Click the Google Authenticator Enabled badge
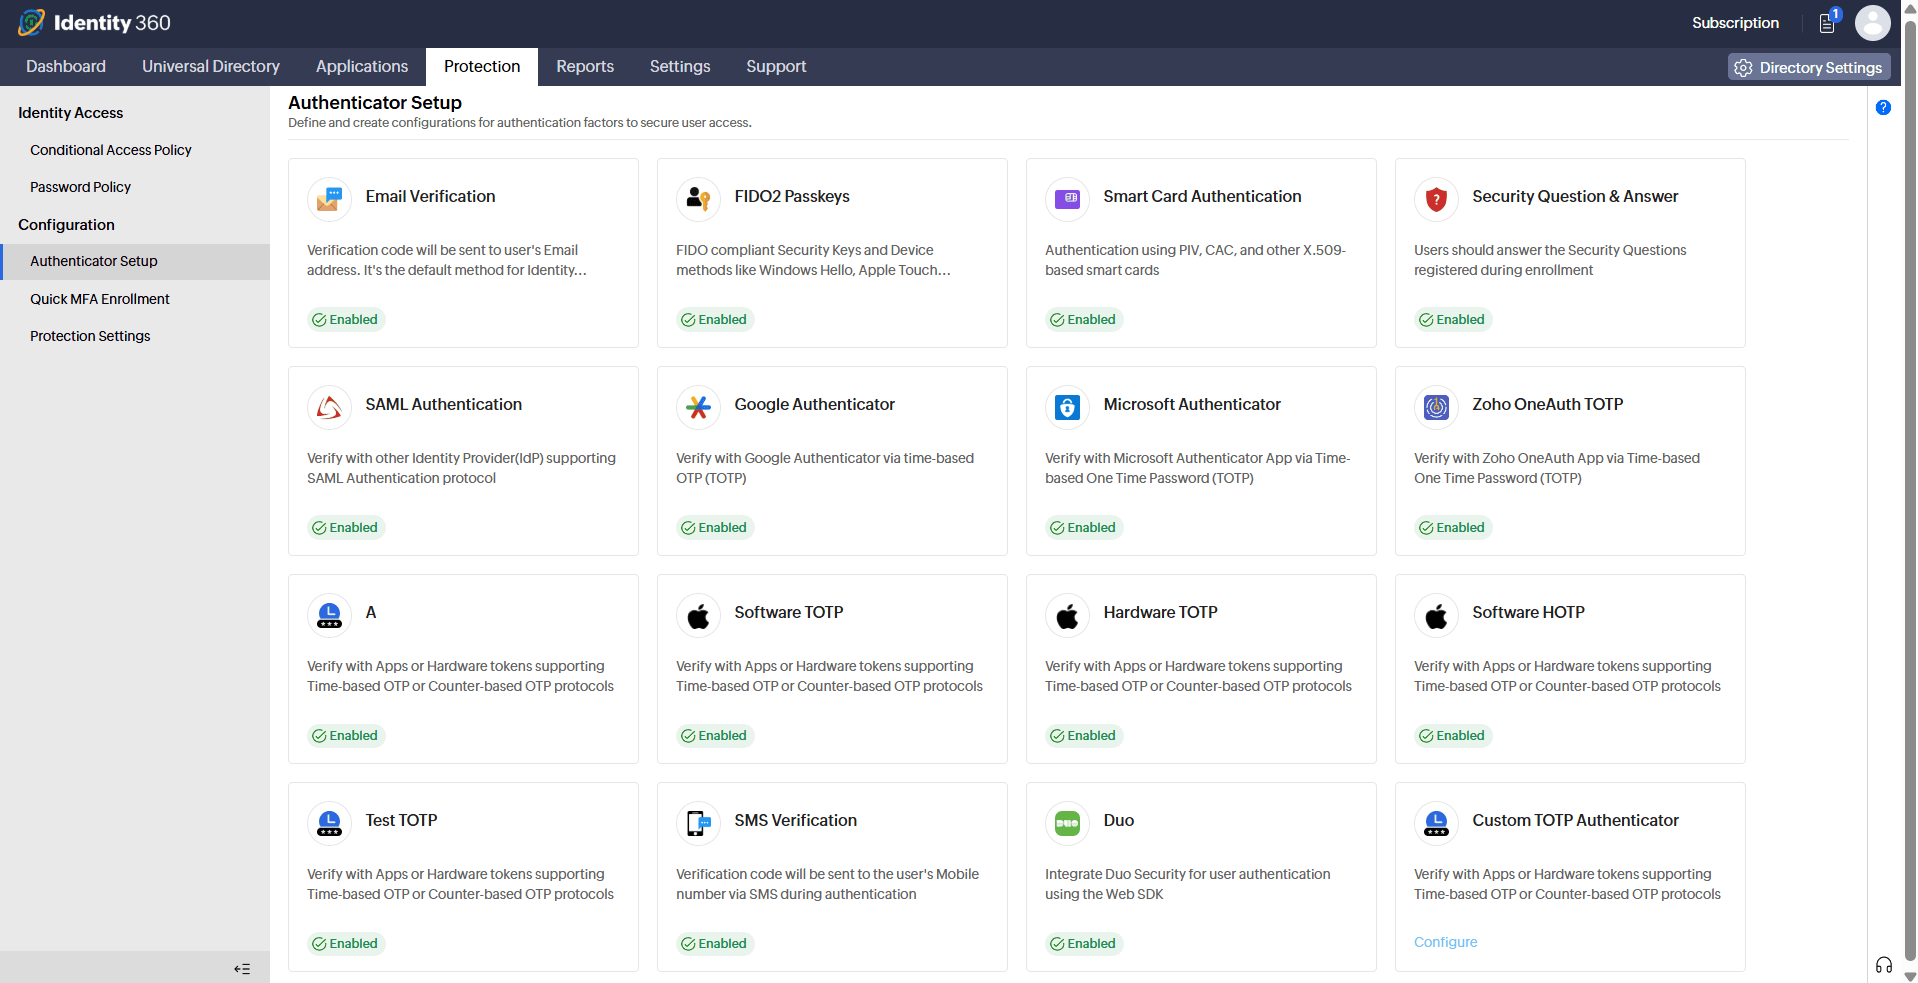This screenshot has height=983, width=1918. coord(715,528)
